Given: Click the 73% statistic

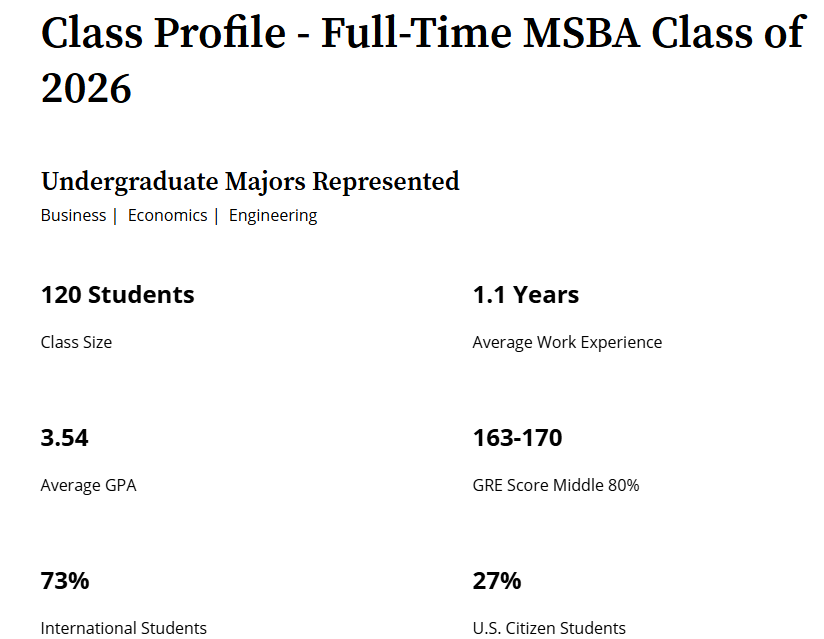Looking at the screenshot, I should click(x=65, y=581).
